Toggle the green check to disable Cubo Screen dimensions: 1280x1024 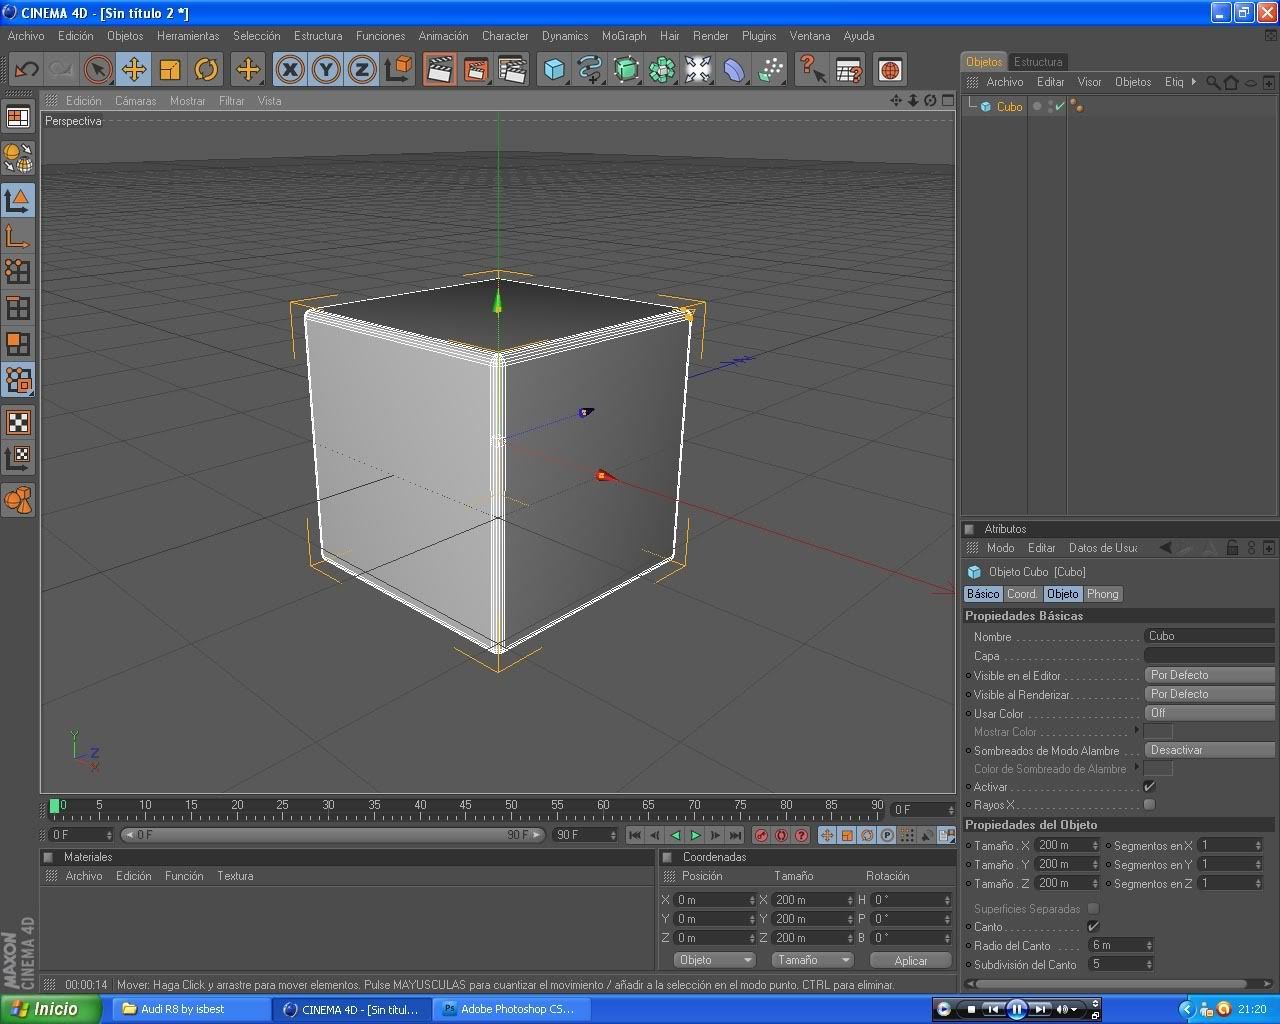click(1060, 106)
